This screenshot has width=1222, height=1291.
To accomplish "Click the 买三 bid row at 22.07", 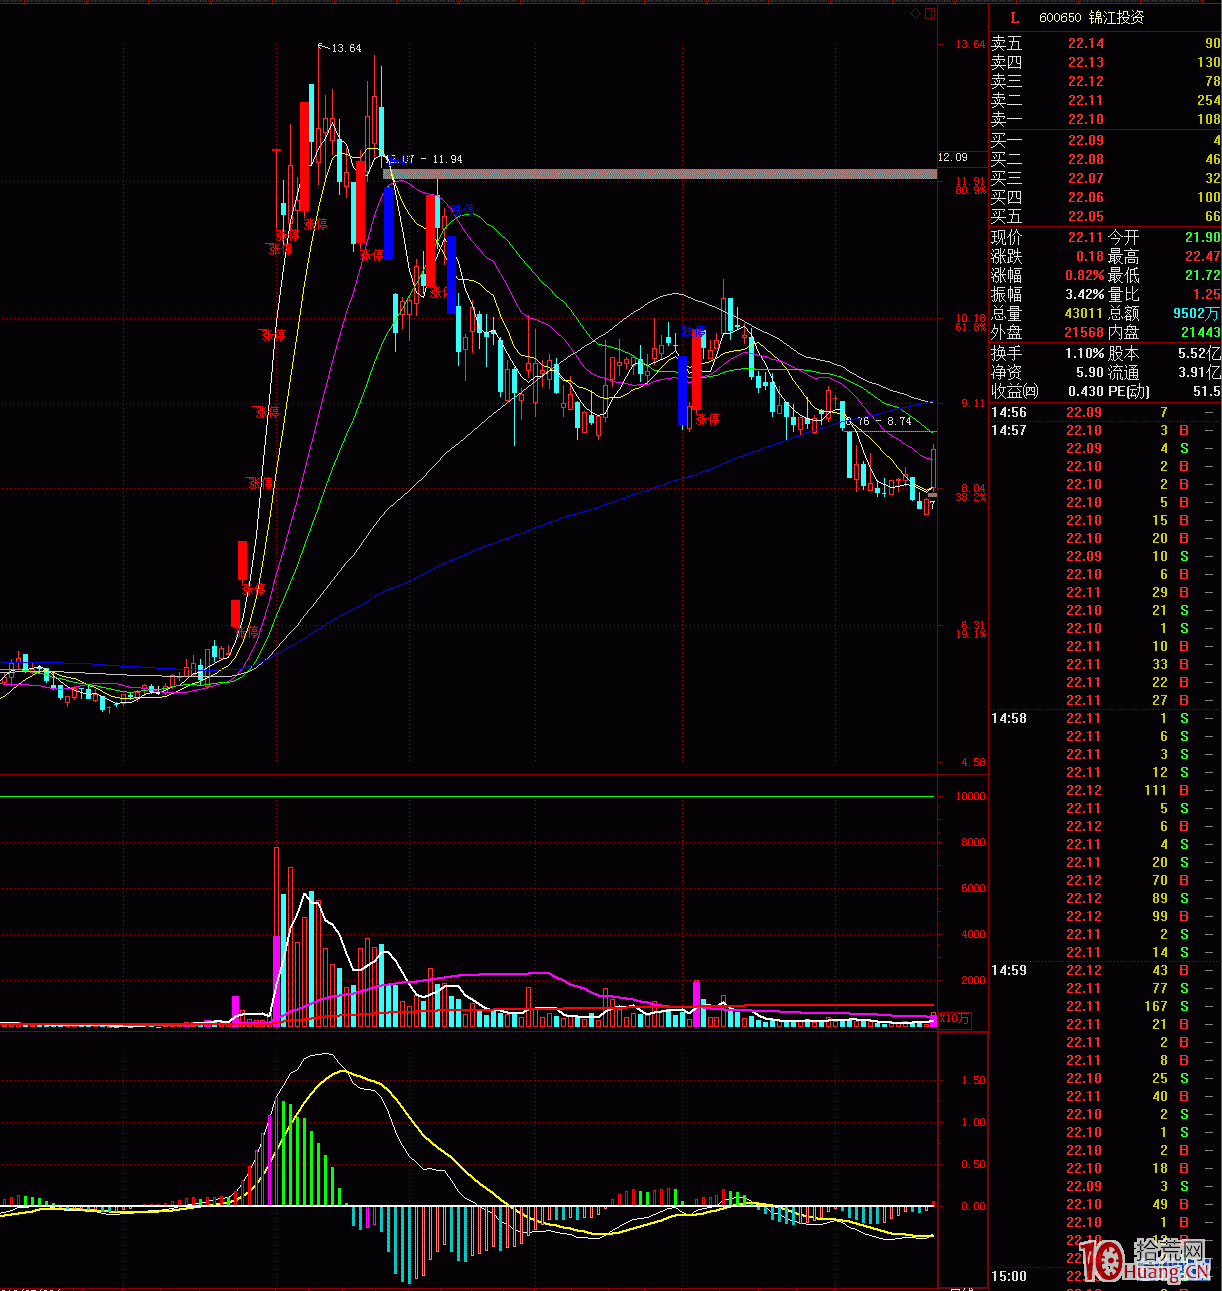I will (1105, 178).
